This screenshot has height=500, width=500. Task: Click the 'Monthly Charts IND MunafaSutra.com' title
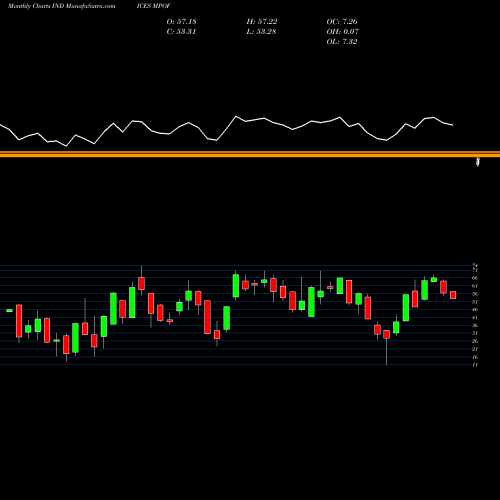[62, 6]
